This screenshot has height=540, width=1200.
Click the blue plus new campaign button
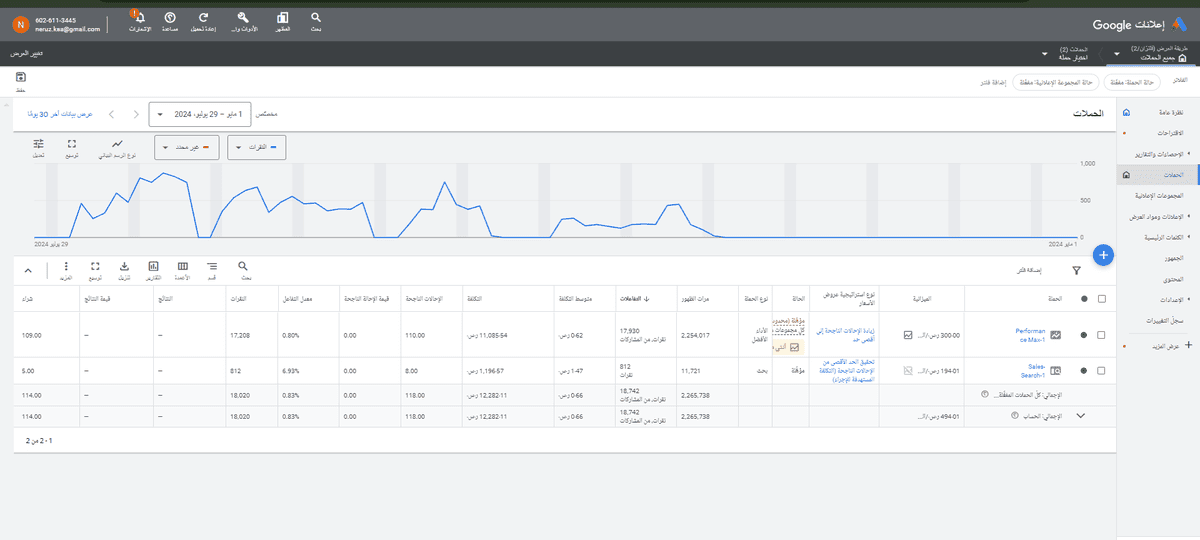[1103, 255]
